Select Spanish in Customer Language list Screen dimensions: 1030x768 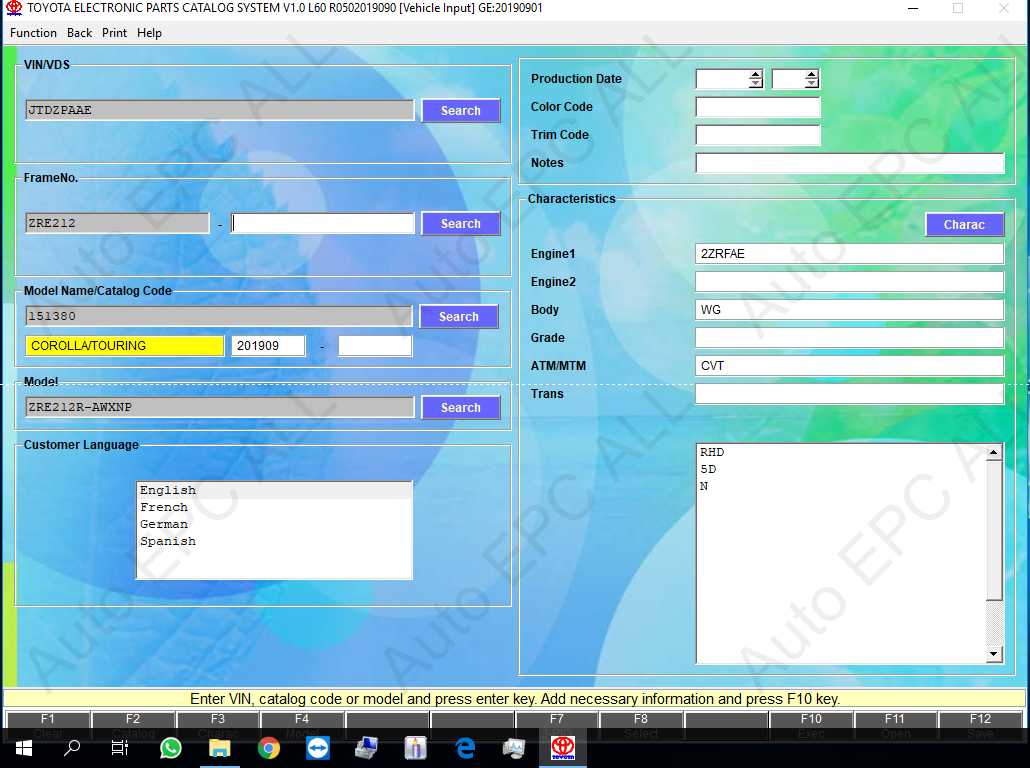click(x=275, y=541)
